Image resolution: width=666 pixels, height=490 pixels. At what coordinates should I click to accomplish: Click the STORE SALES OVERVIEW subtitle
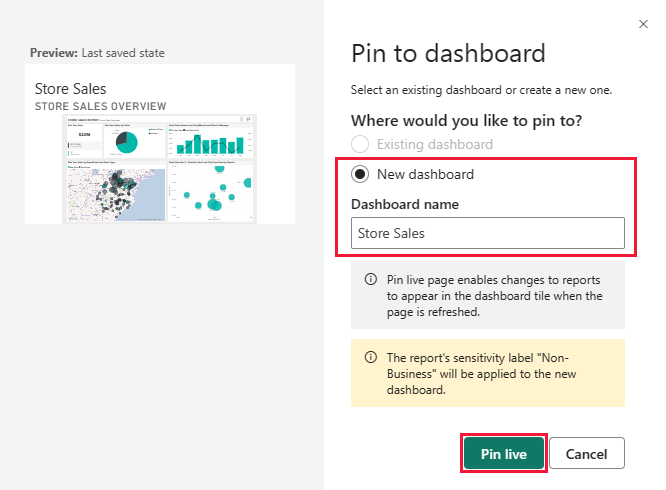[100, 106]
